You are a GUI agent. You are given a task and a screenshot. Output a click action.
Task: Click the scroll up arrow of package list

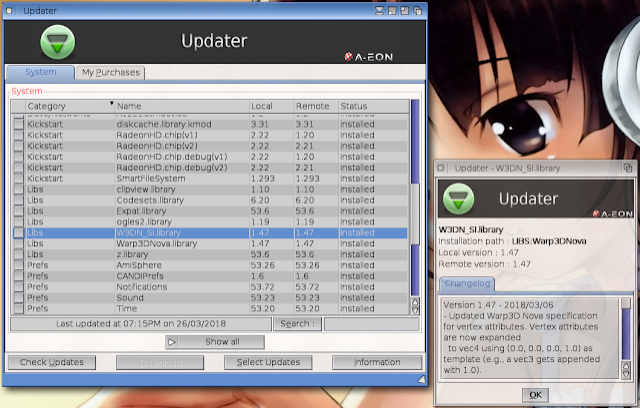pos(415,300)
